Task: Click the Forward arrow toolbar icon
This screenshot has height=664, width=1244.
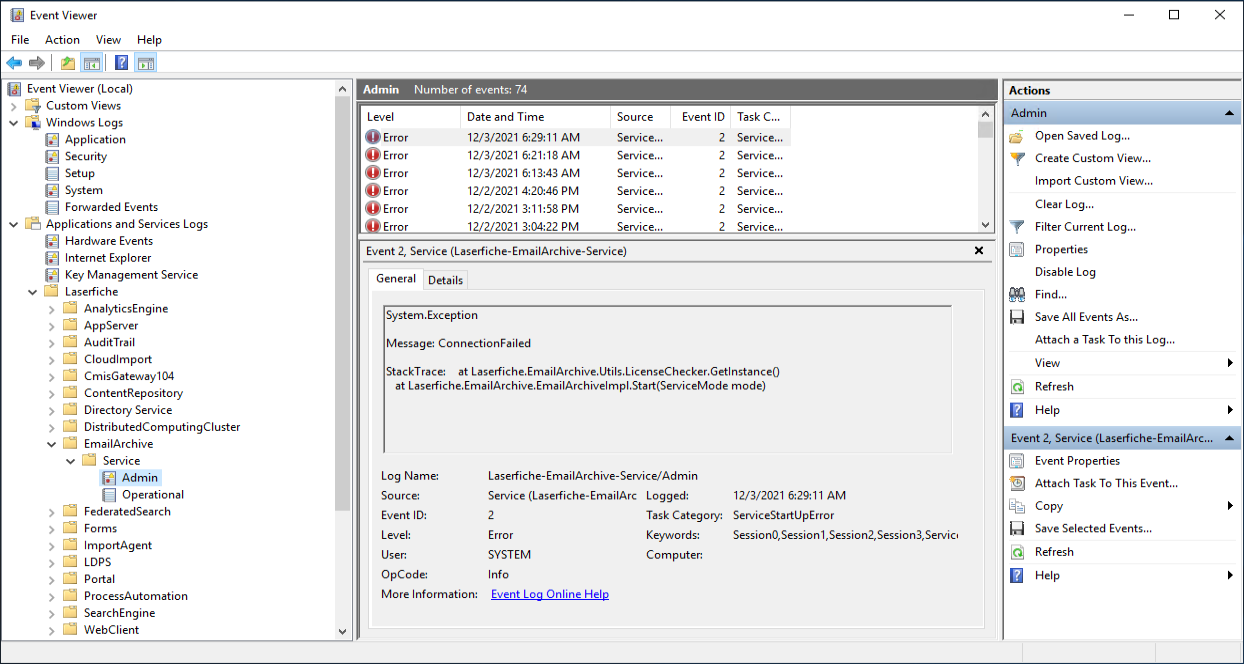Action: (37, 63)
